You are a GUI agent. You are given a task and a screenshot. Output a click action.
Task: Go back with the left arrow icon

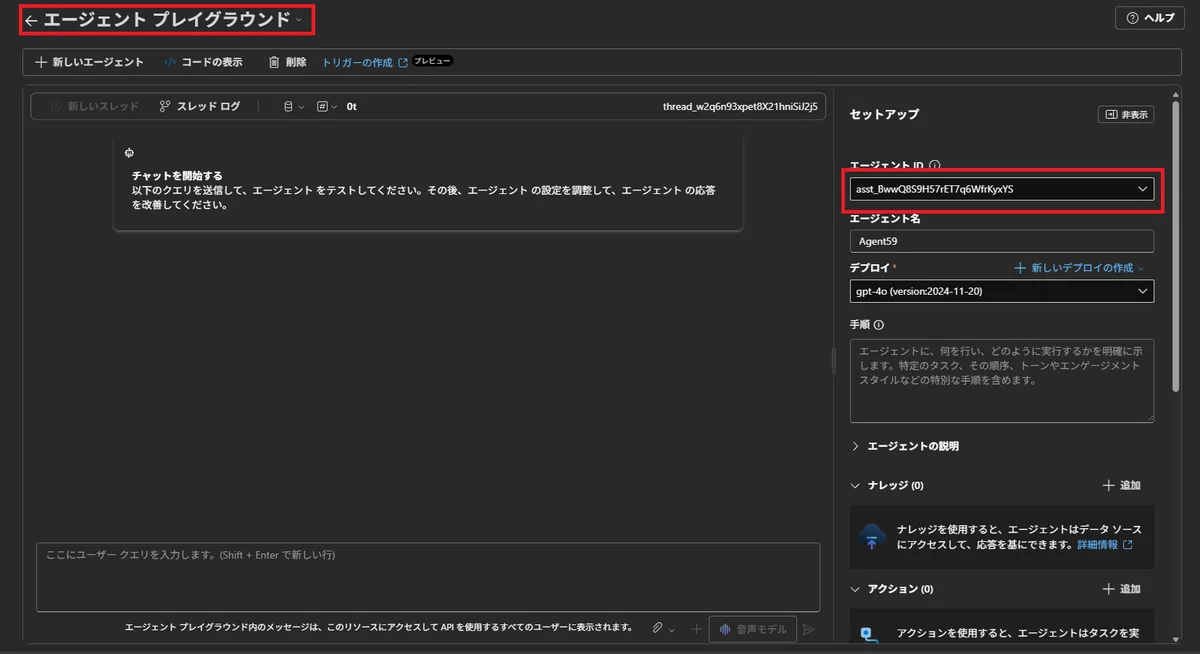(x=31, y=20)
